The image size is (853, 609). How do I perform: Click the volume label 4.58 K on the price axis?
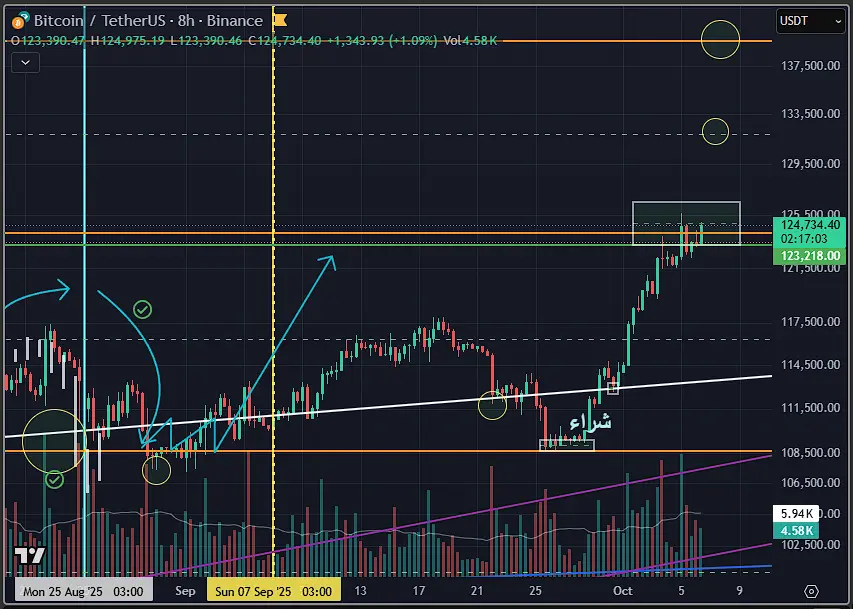[x=796, y=530]
